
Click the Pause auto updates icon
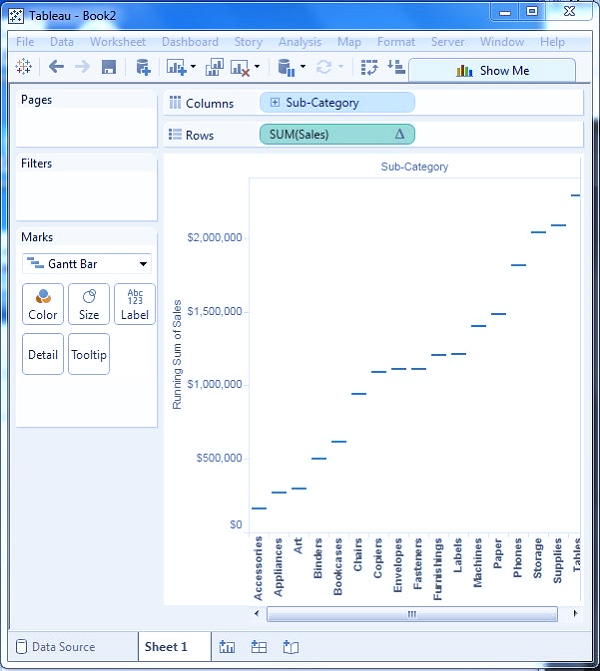point(286,68)
